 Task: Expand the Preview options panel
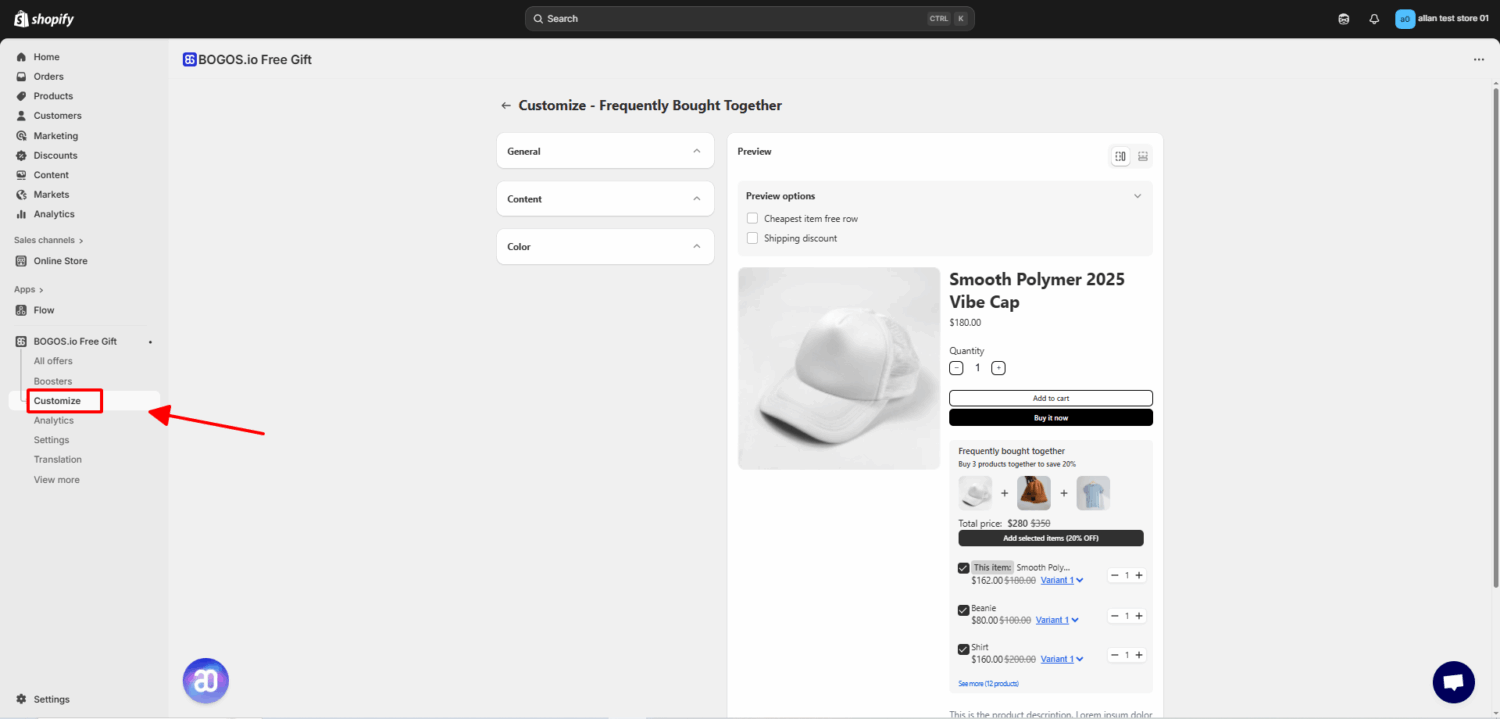[1137, 196]
